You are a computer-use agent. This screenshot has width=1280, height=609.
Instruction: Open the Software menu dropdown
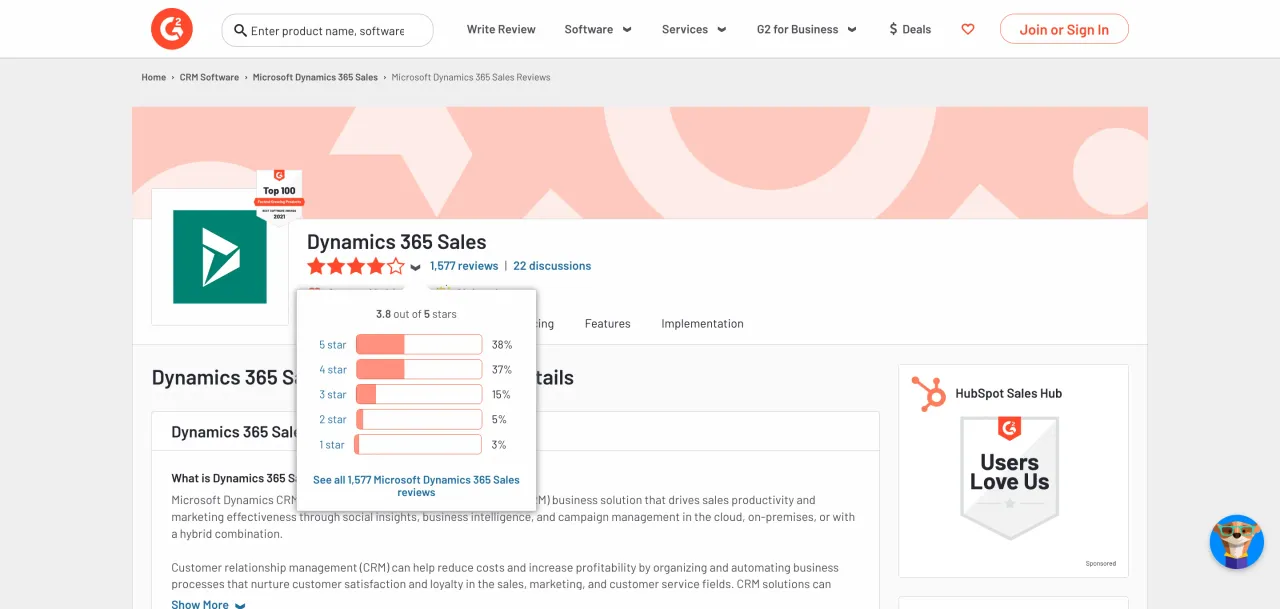(598, 29)
